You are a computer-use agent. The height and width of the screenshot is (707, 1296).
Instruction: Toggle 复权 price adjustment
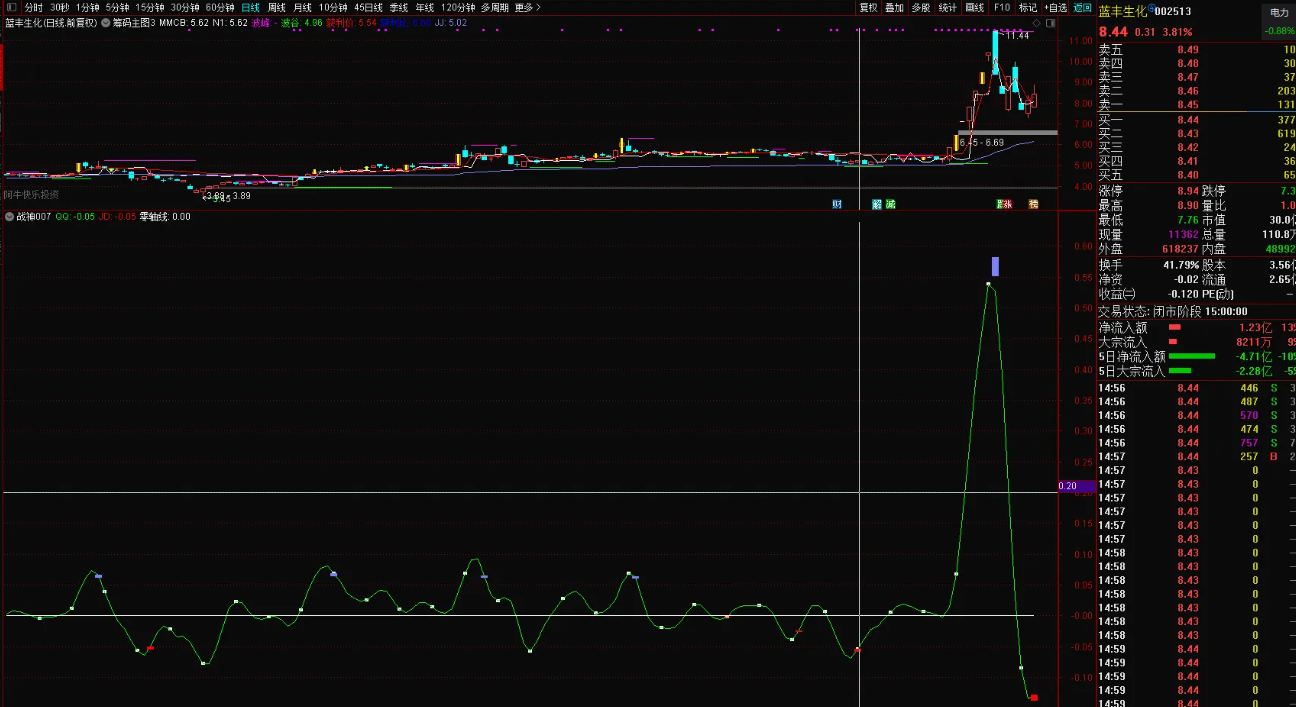click(x=868, y=7)
